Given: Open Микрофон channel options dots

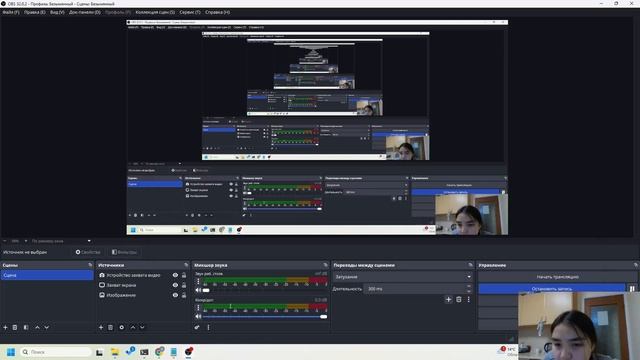Looking at the screenshot, I should [x=198, y=308].
